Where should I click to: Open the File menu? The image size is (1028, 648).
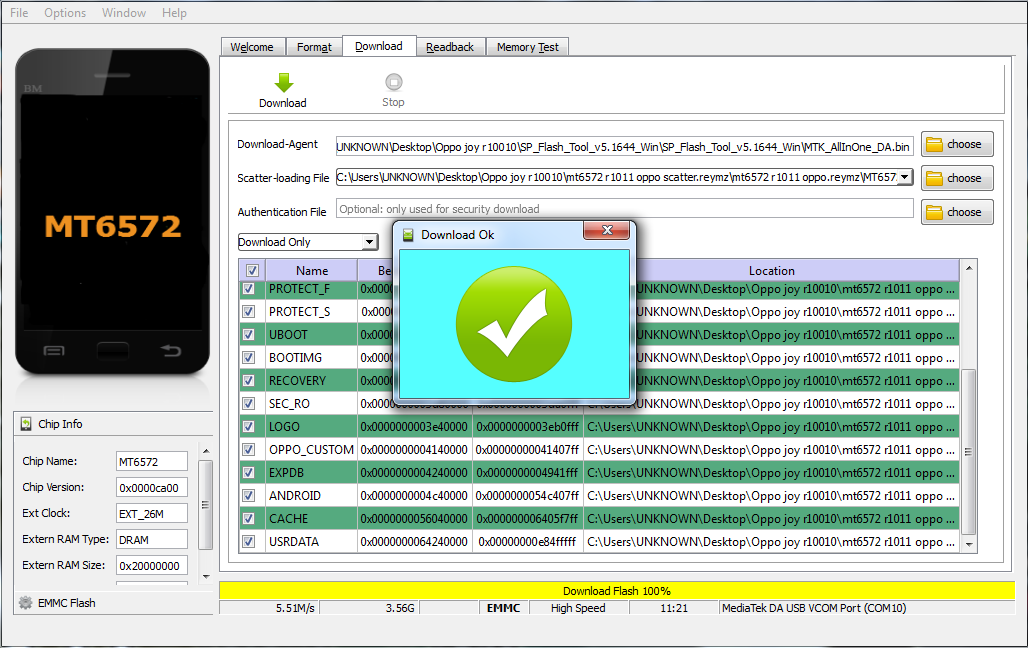tap(19, 12)
